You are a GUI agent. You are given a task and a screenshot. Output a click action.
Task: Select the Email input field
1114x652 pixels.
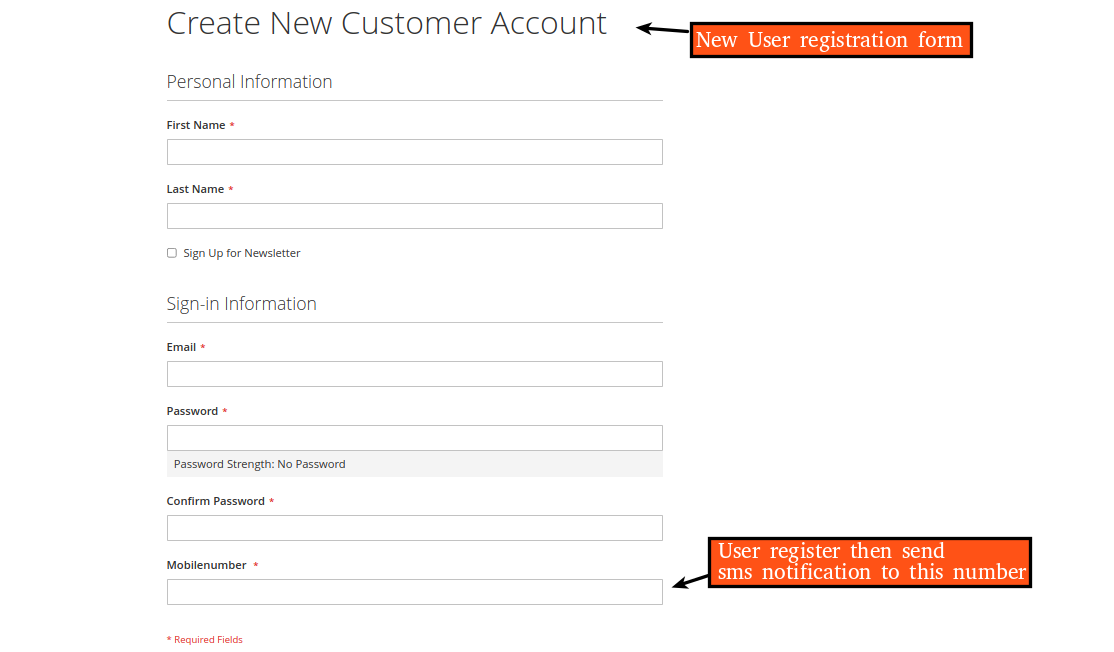coord(414,373)
